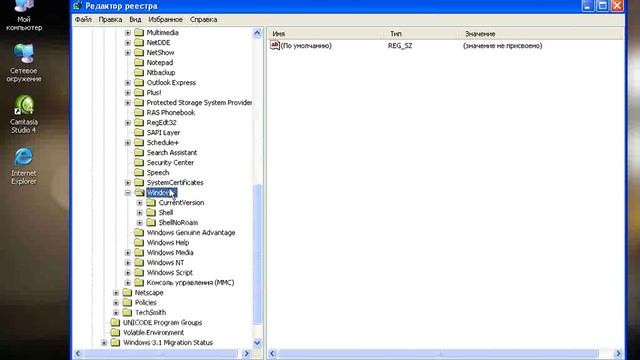Screen dimensions: 640x360
Task: Click the Значение column header
Action: (542, 33)
